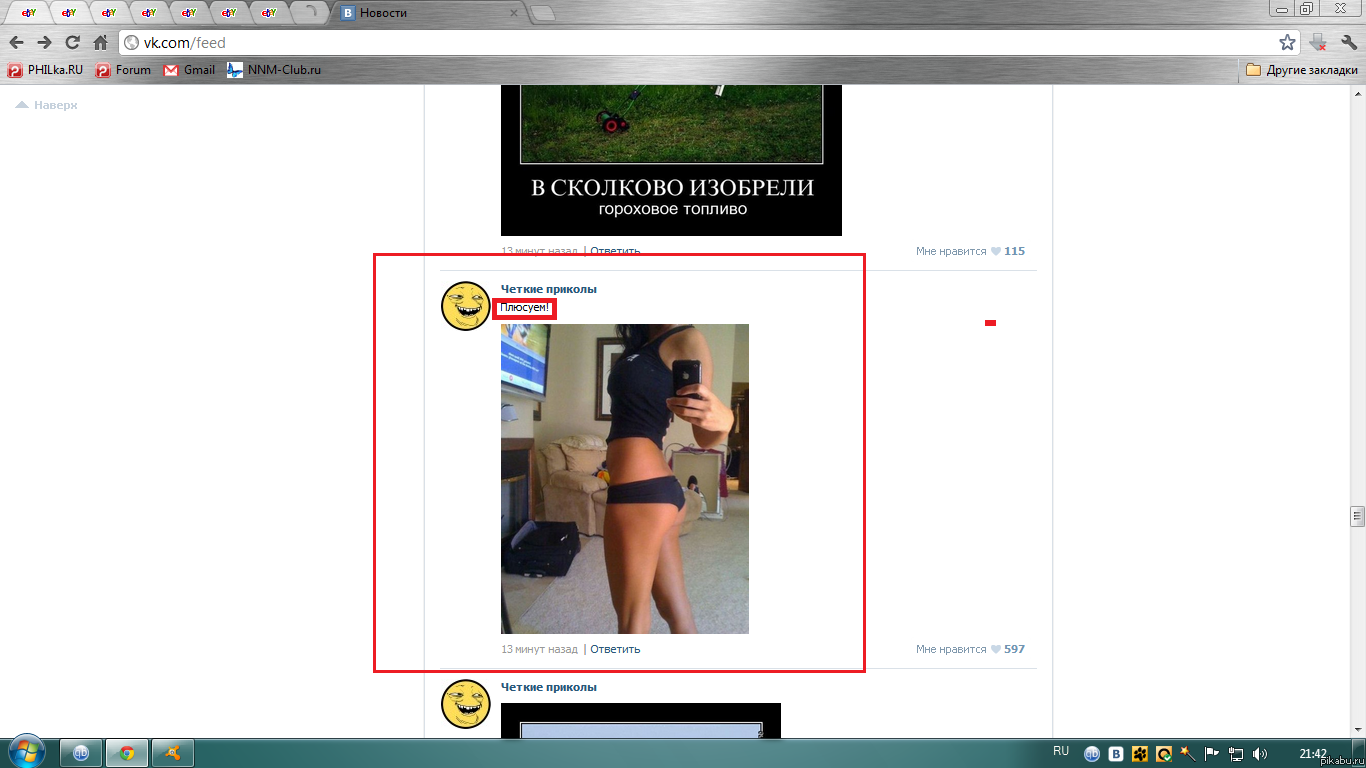Open the browser Home page icon
Viewport: 1366px width, 768px height.
[x=100, y=43]
